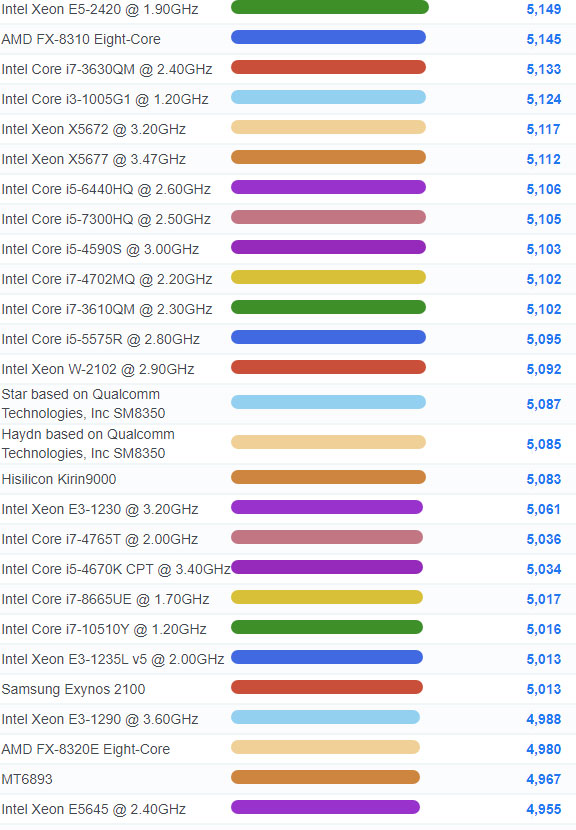Screen dimensions: 576x830
Task: Click score 5,103
Action: pos(544,249)
